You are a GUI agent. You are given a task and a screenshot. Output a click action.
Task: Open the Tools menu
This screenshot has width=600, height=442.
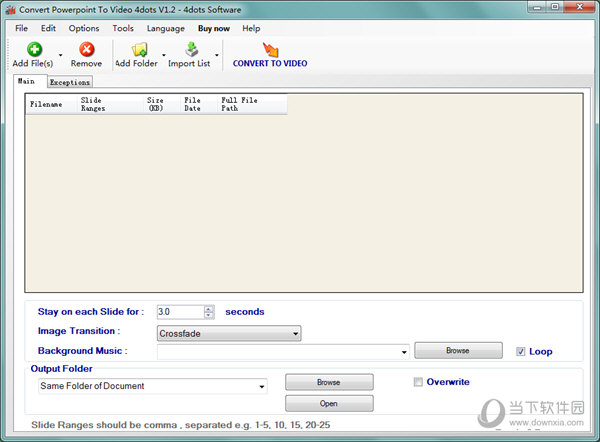[x=123, y=28]
